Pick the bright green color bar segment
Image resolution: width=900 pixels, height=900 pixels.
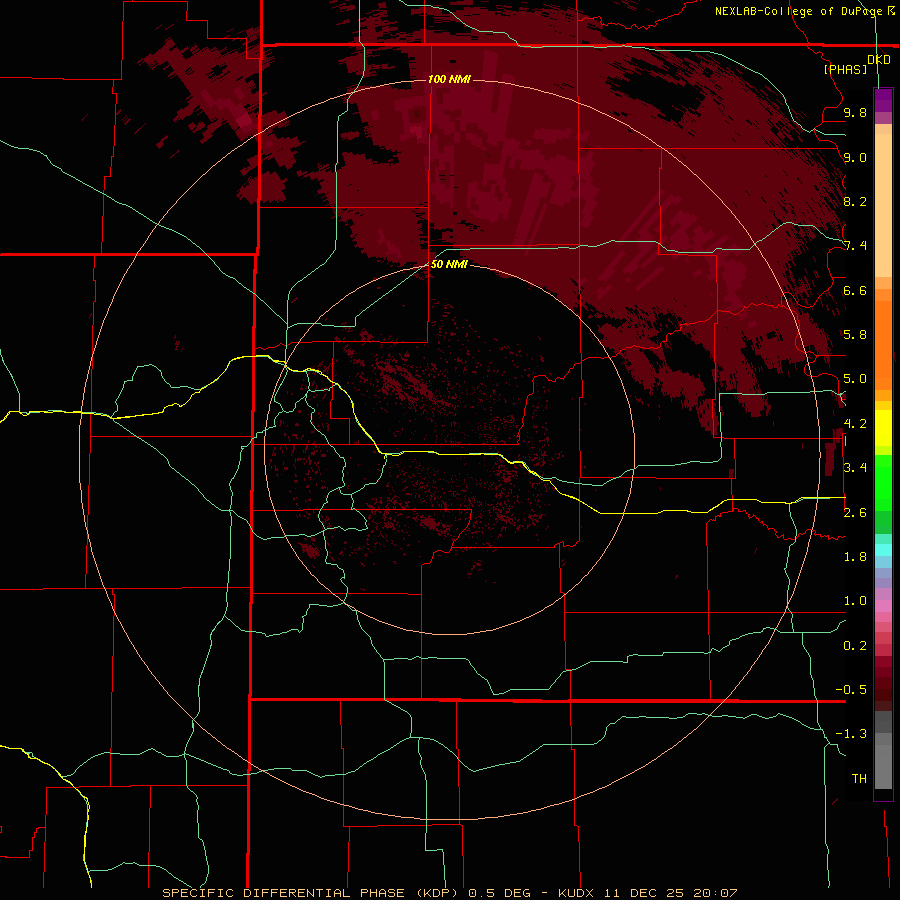click(x=883, y=482)
